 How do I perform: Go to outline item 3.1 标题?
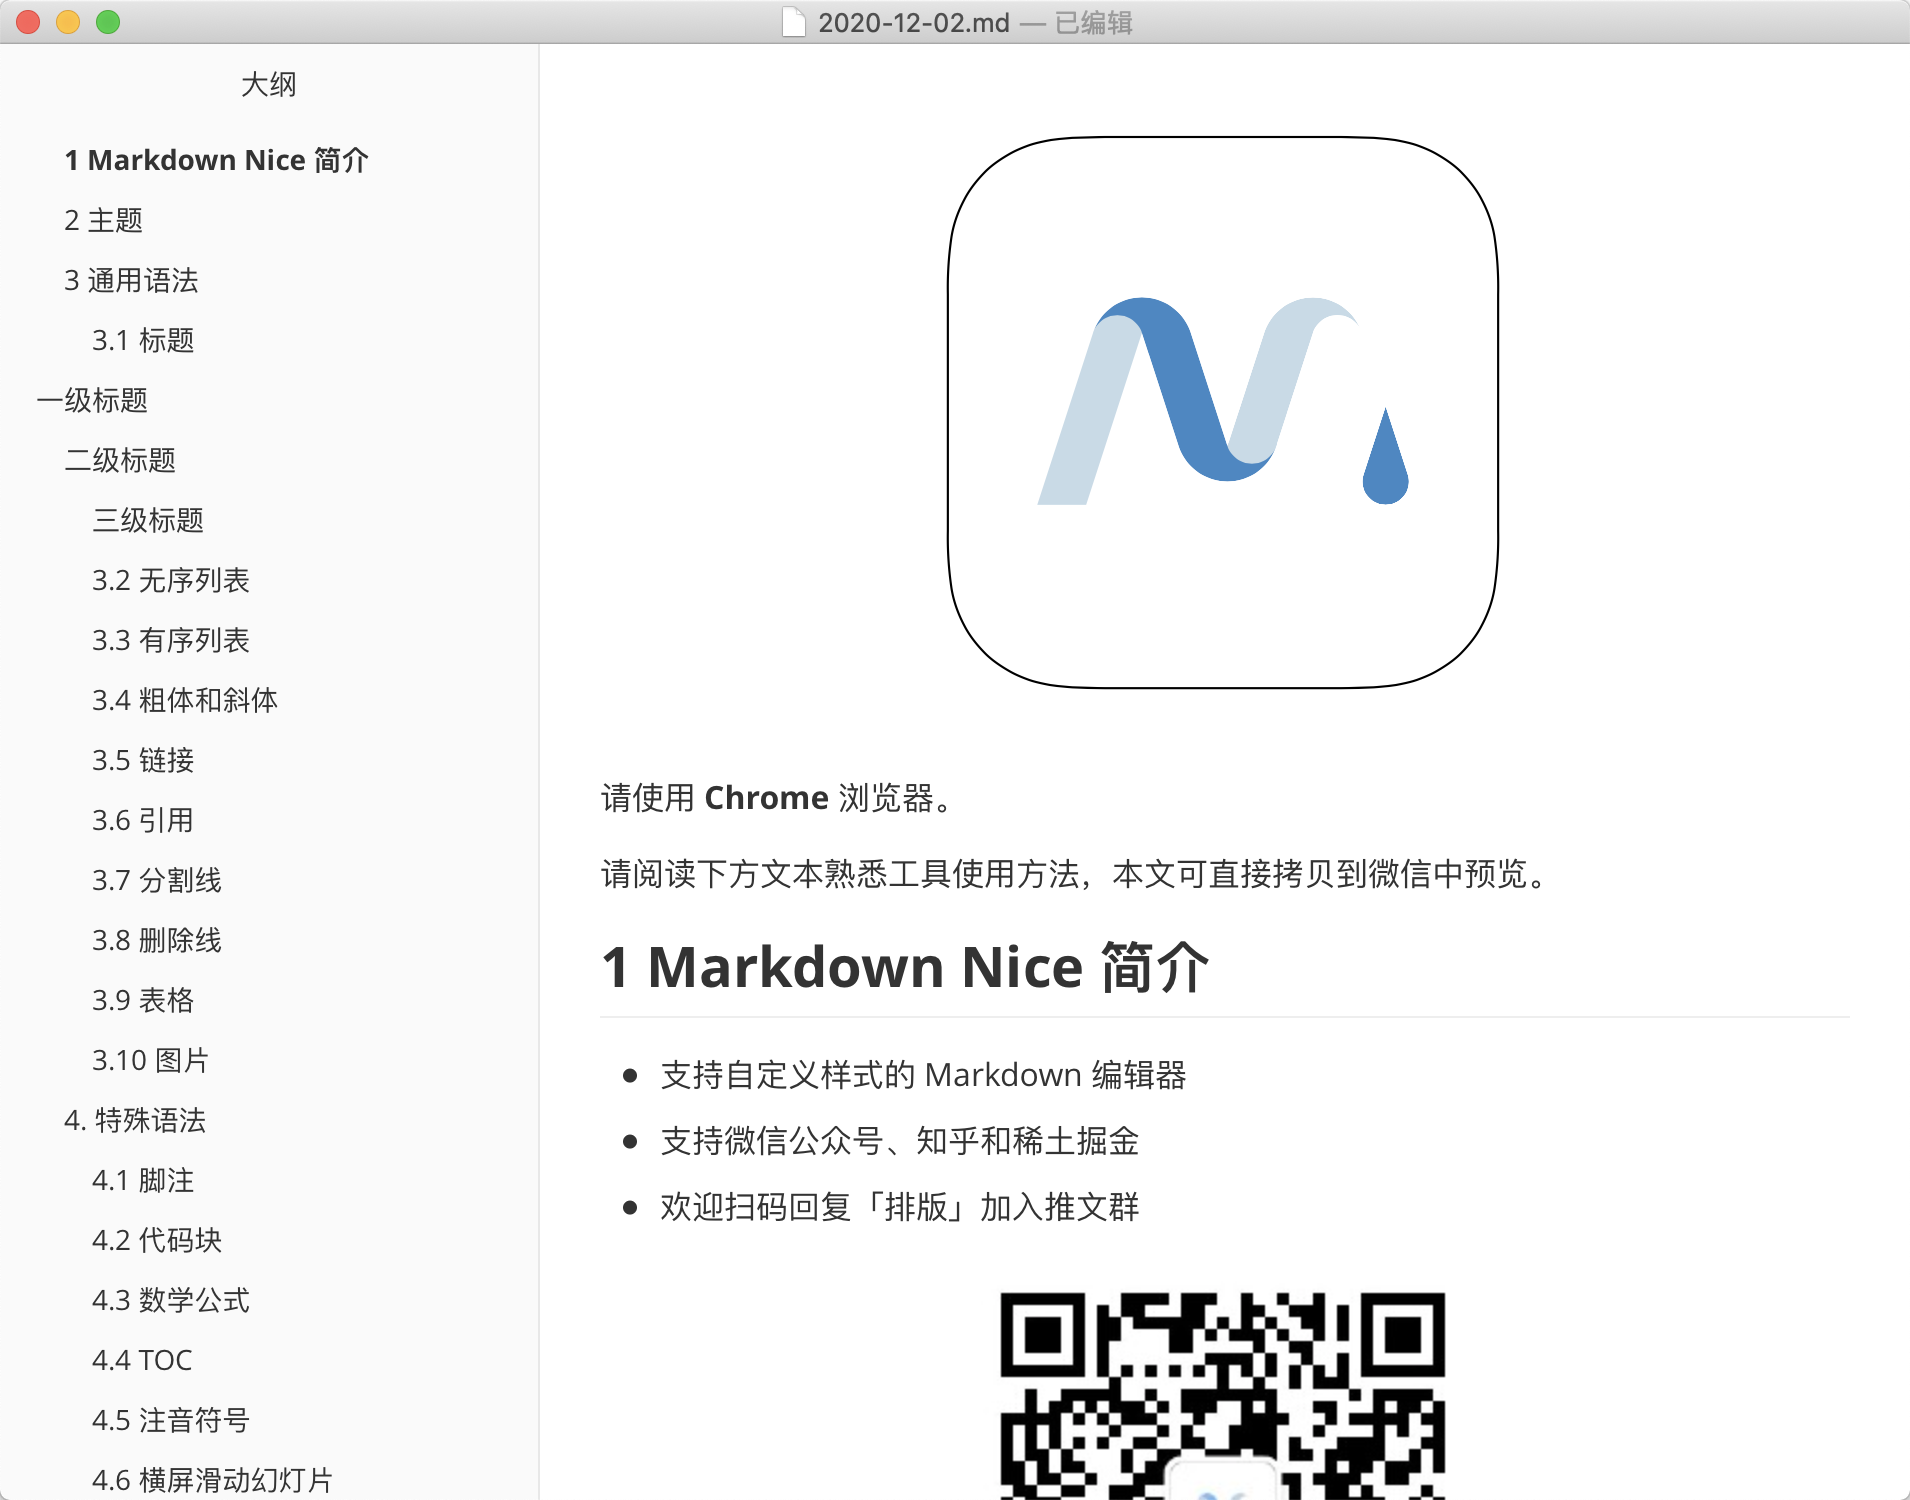(143, 340)
